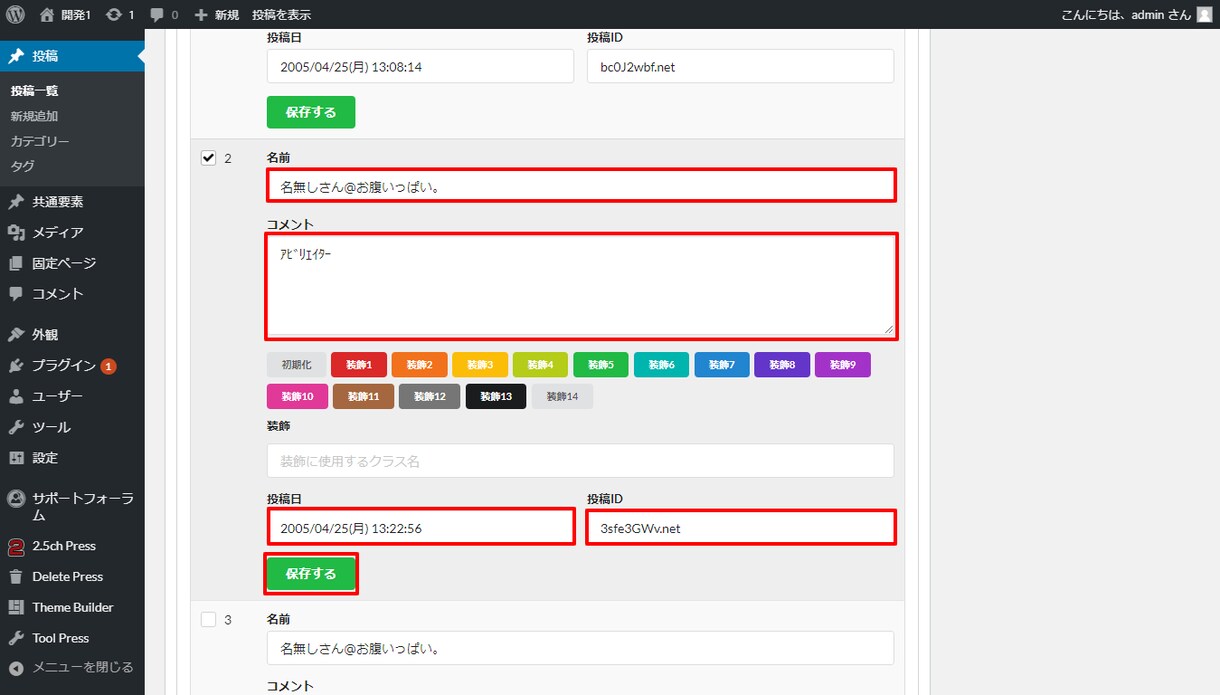Image resolution: width=1220 pixels, height=695 pixels.
Task: Select the pink 装飾10 swatch
Action: click(297, 396)
